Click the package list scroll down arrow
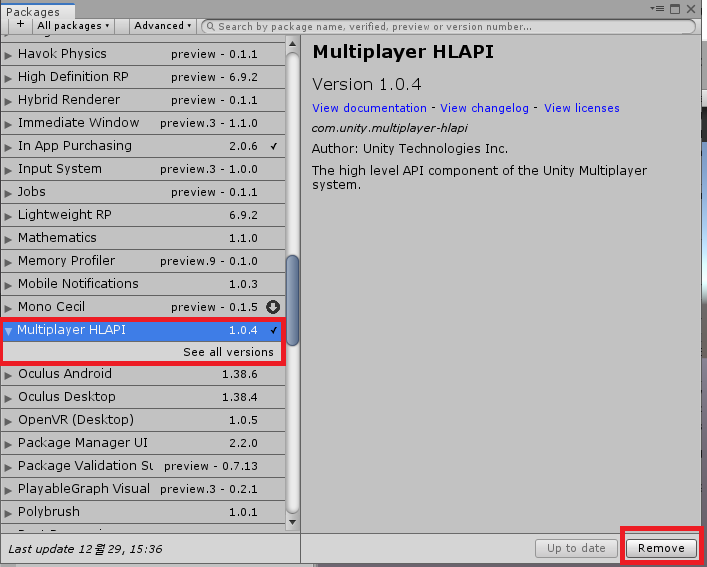This screenshot has width=707, height=567. (x=292, y=522)
